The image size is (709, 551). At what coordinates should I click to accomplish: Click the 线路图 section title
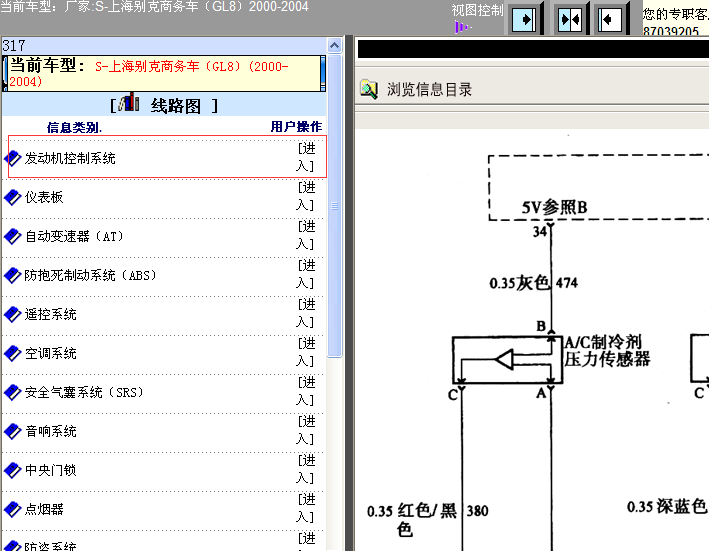coord(176,106)
